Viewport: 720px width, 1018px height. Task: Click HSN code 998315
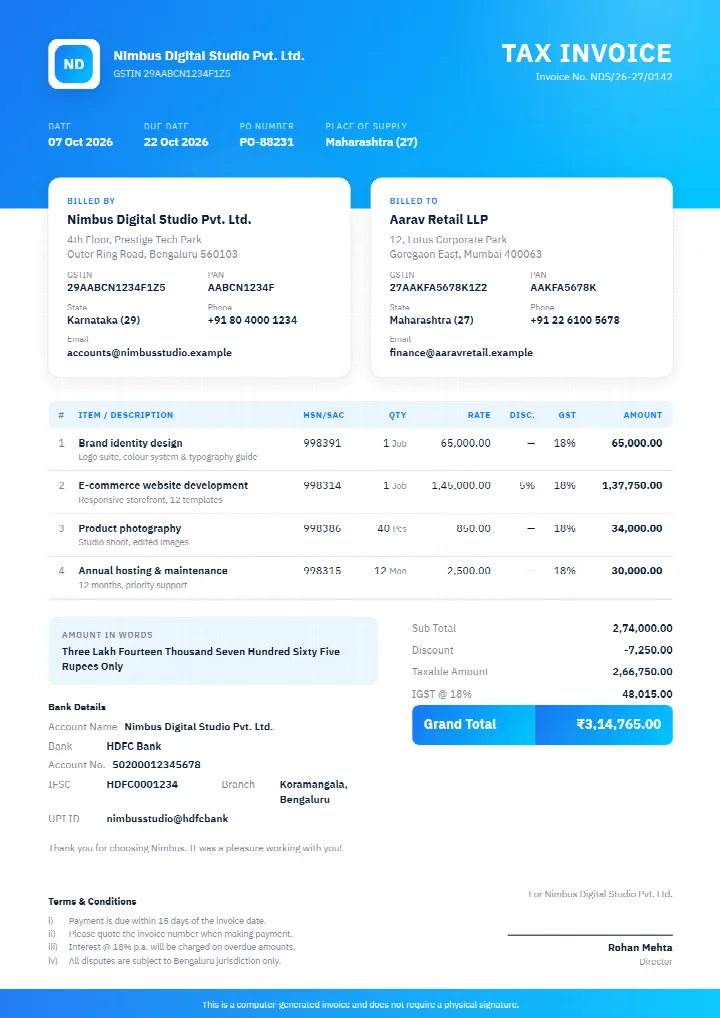point(322,571)
